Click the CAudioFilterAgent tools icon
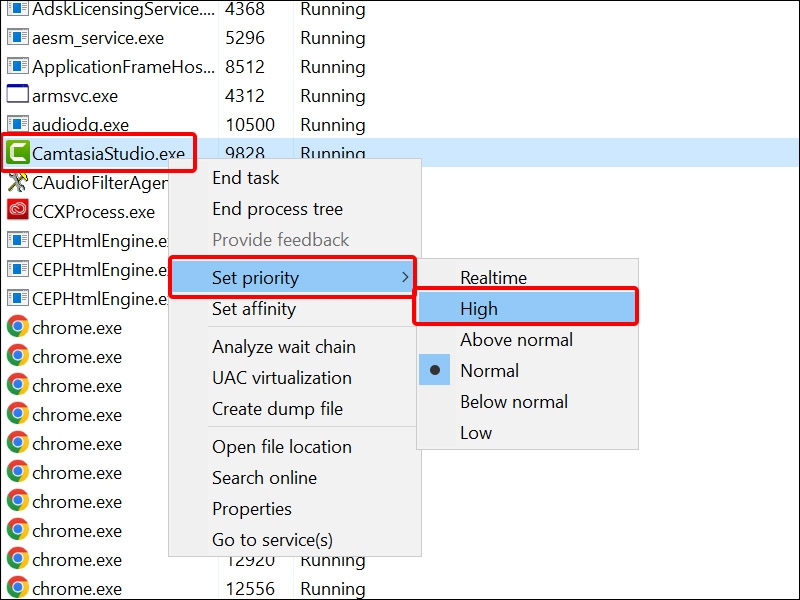Viewport: 800px width, 600px height. (17, 182)
